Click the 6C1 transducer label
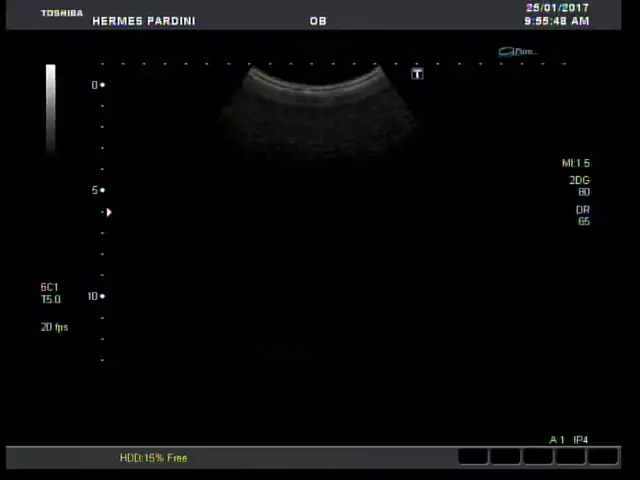 (x=49, y=288)
